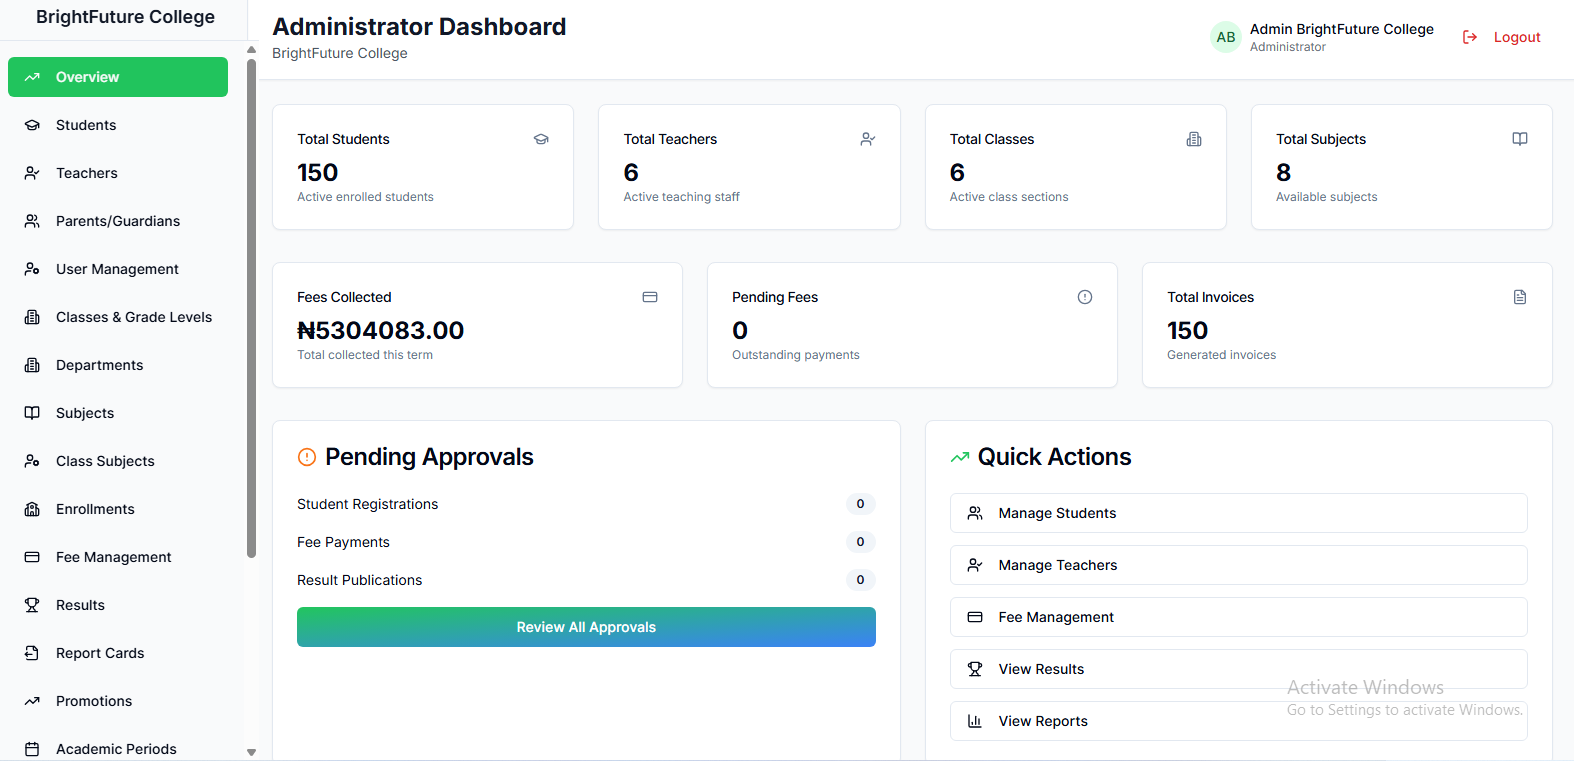Image resolution: width=1574 pixels, height=761 pixels.
Task: Open the Overview sidebar item
Action: [x=118, y=77]
